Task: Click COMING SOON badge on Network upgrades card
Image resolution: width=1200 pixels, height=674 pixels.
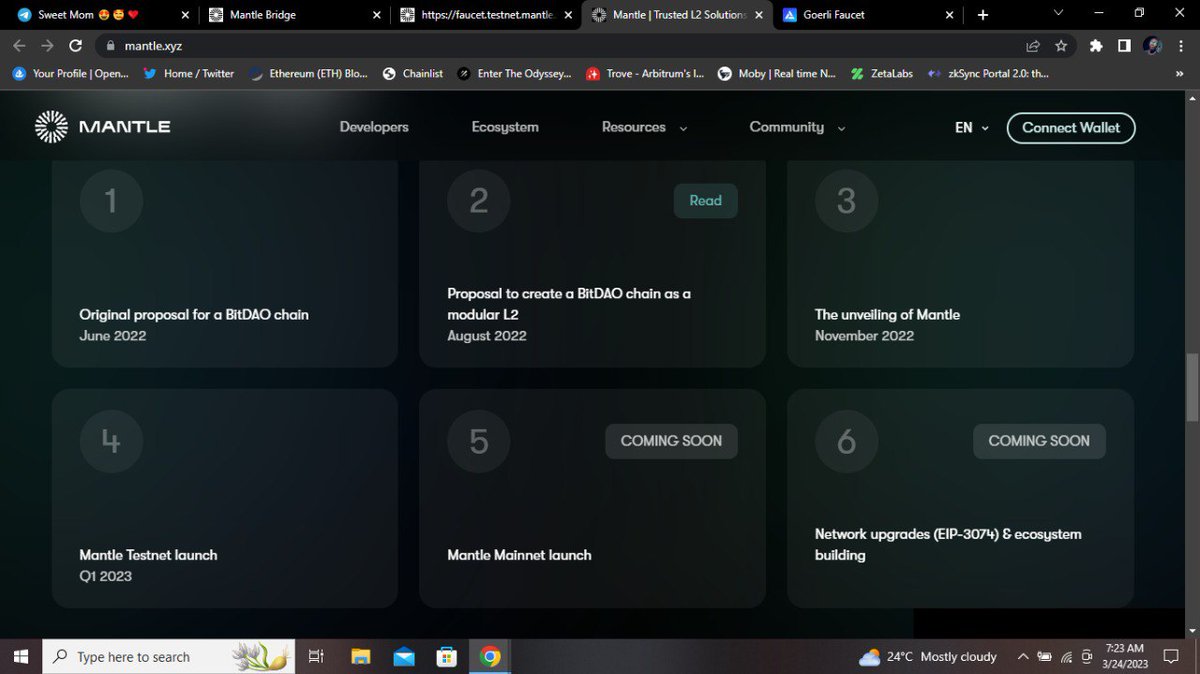Action: coord(1039,441)
